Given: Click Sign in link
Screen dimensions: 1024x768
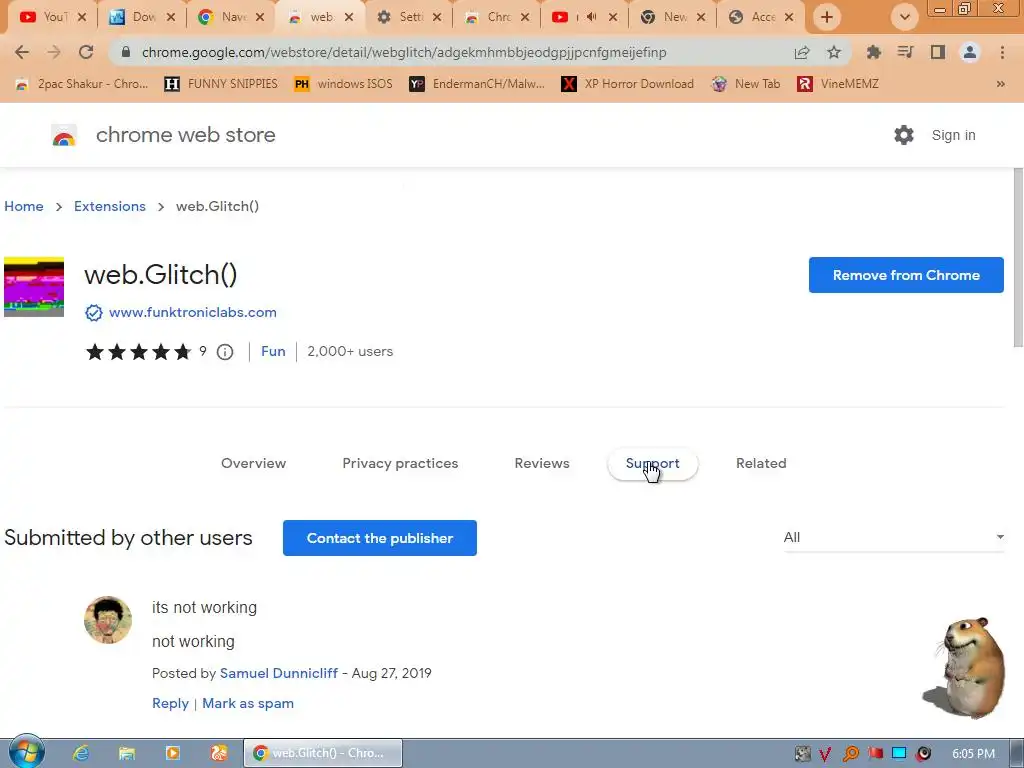Looking at the screenshot, I should coord(953,135).
